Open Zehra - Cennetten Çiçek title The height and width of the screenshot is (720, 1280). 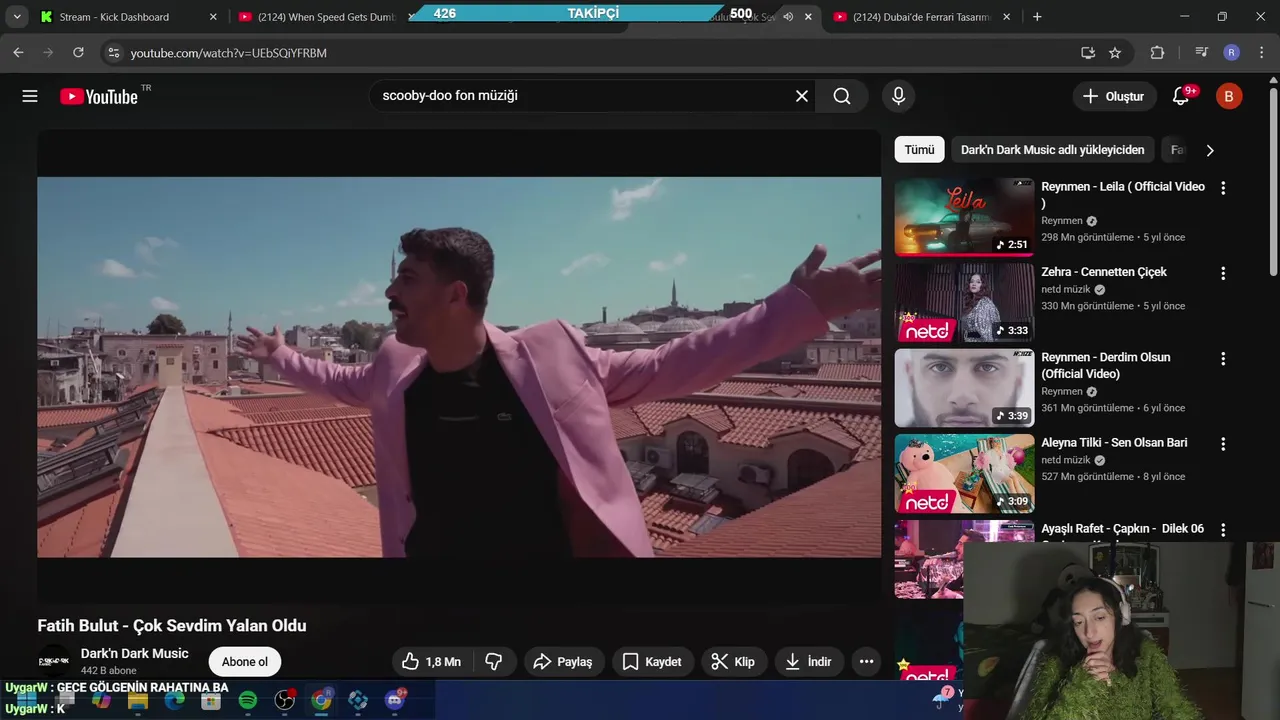pos(1104,272)
